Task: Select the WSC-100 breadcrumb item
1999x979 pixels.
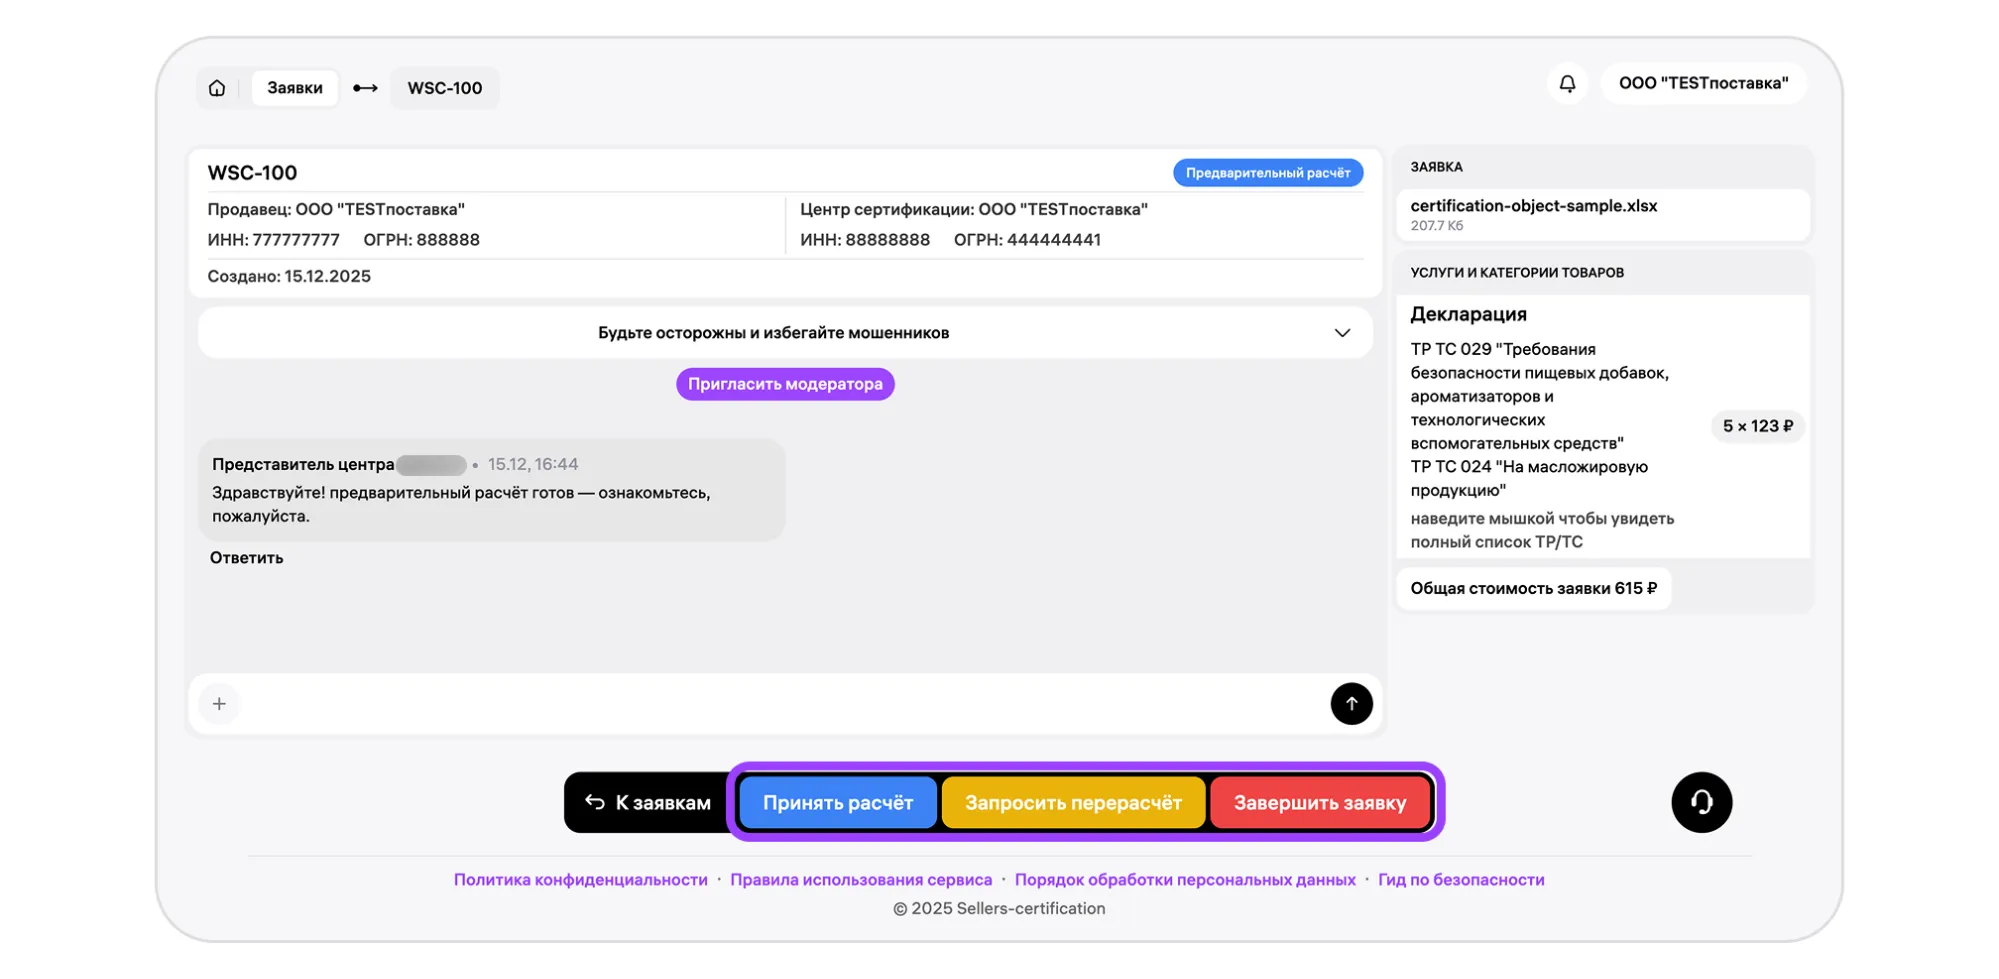Action: [445, 88]
